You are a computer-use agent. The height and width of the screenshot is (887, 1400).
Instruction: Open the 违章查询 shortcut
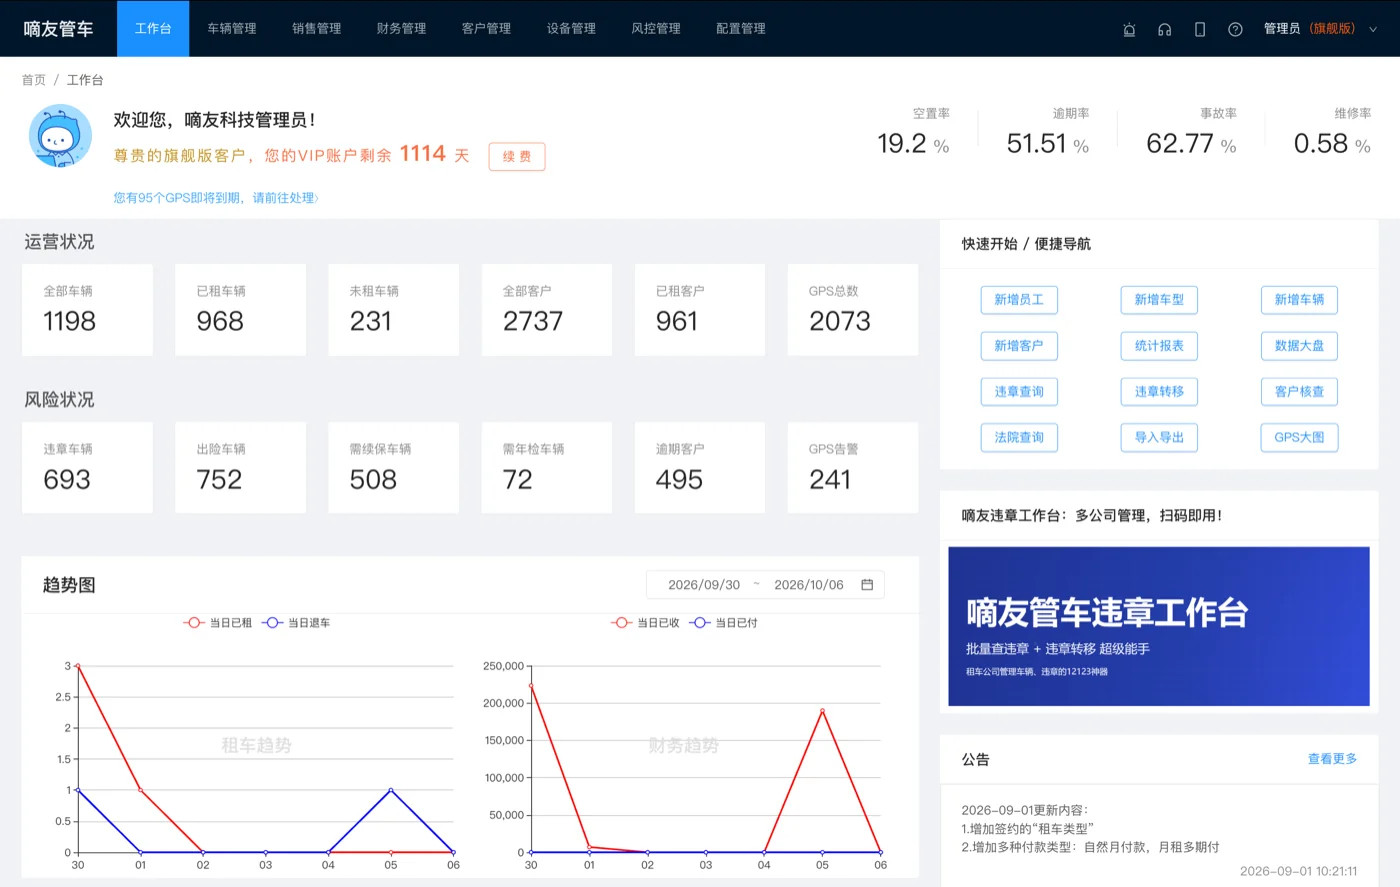pos(1019,392)
